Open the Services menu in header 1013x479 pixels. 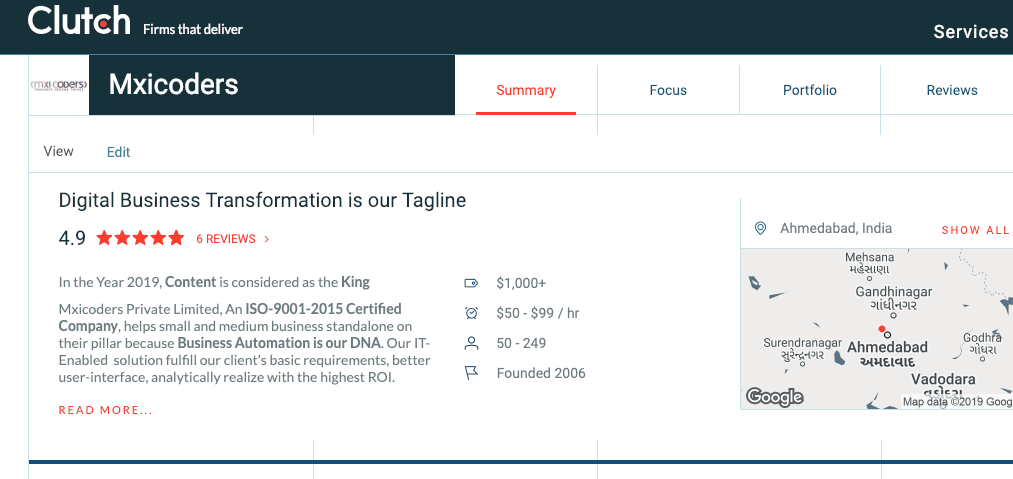coord(970,32)
